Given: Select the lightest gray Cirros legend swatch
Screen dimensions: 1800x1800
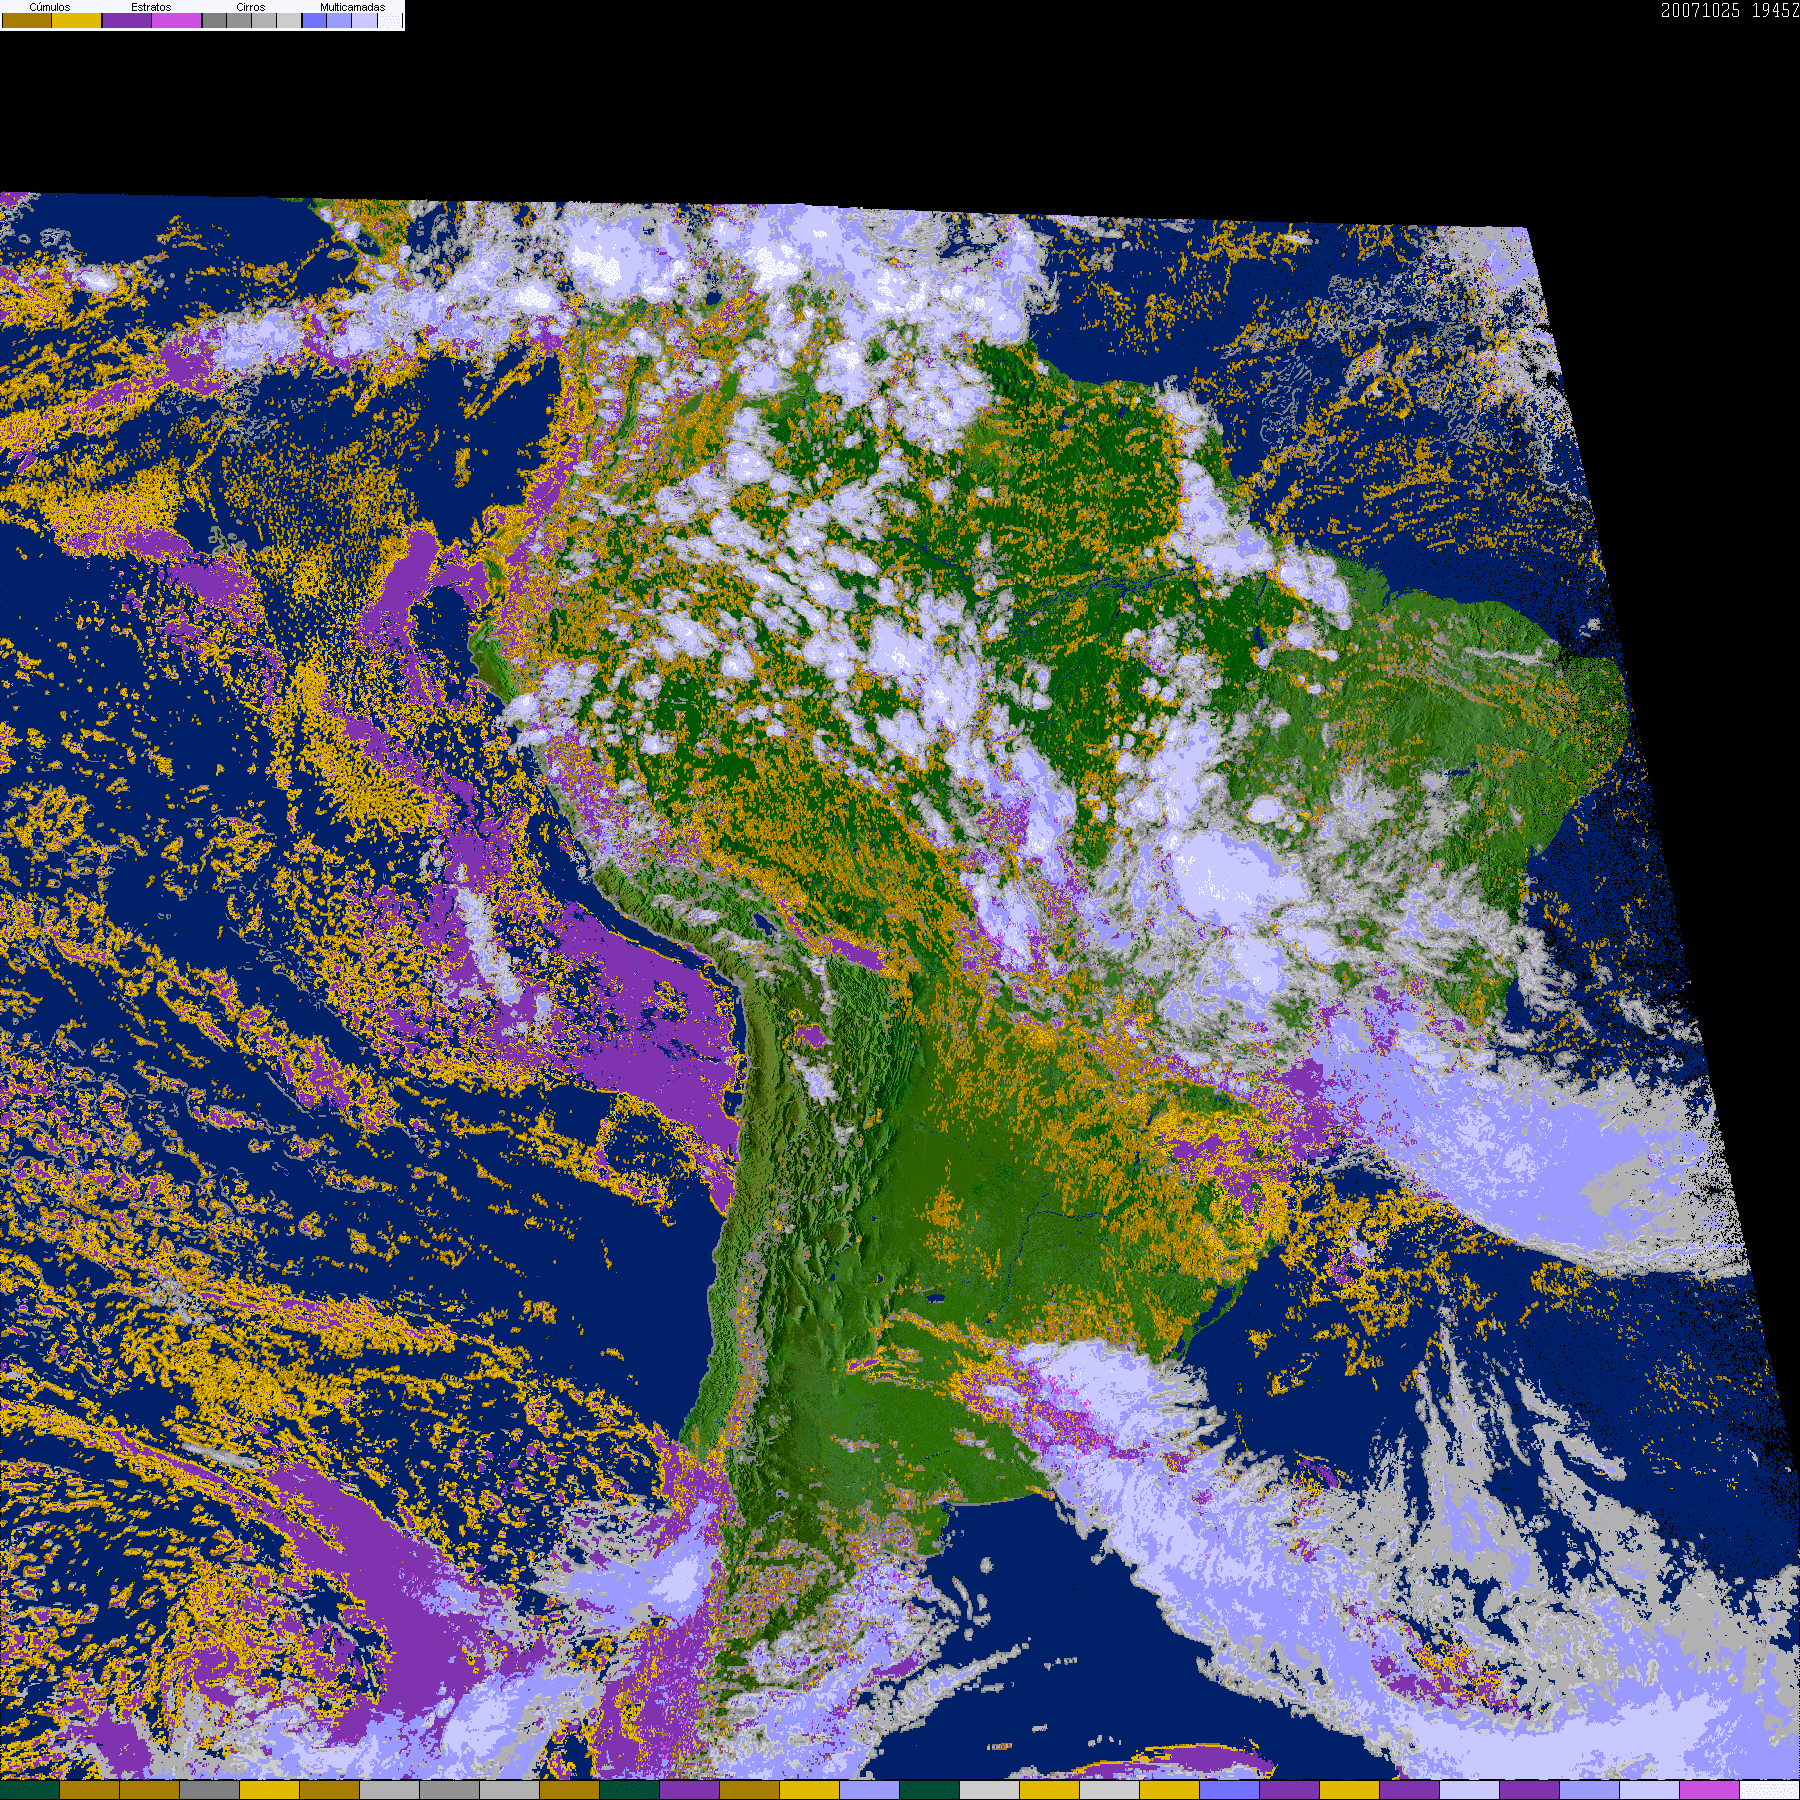Looking at the screenshot, I should 289,20.
